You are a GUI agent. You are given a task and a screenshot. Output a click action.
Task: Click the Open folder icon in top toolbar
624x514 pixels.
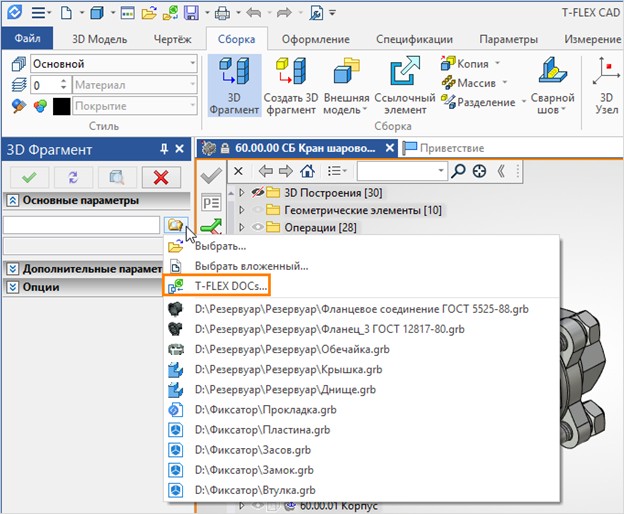149,13
